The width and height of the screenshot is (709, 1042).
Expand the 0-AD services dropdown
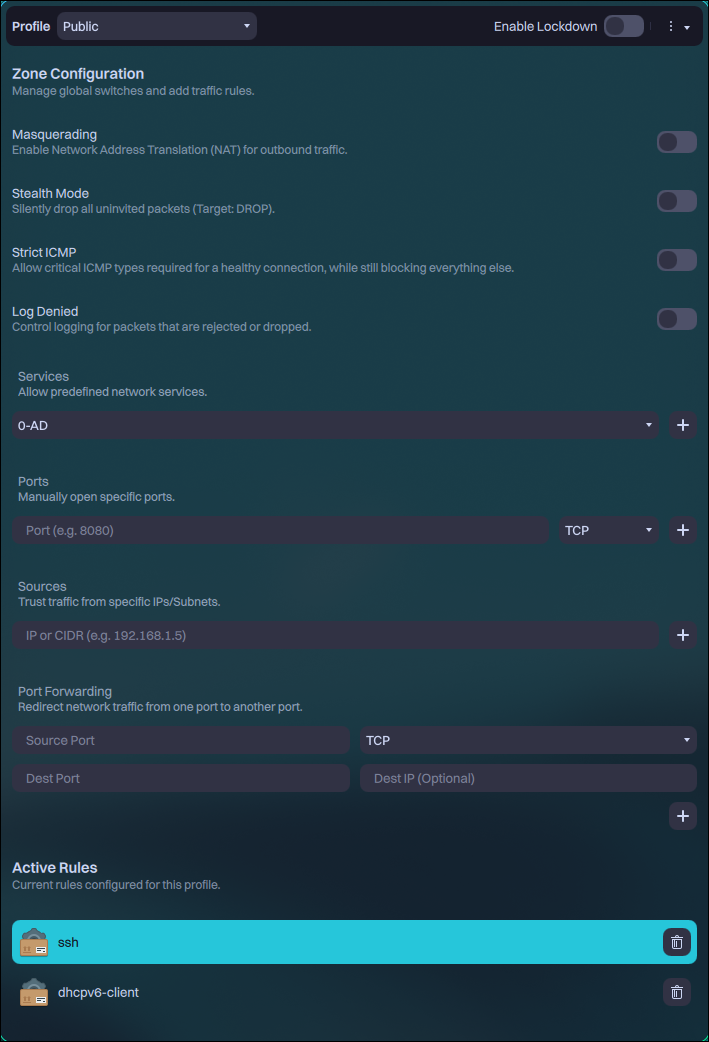coord(335,425)
